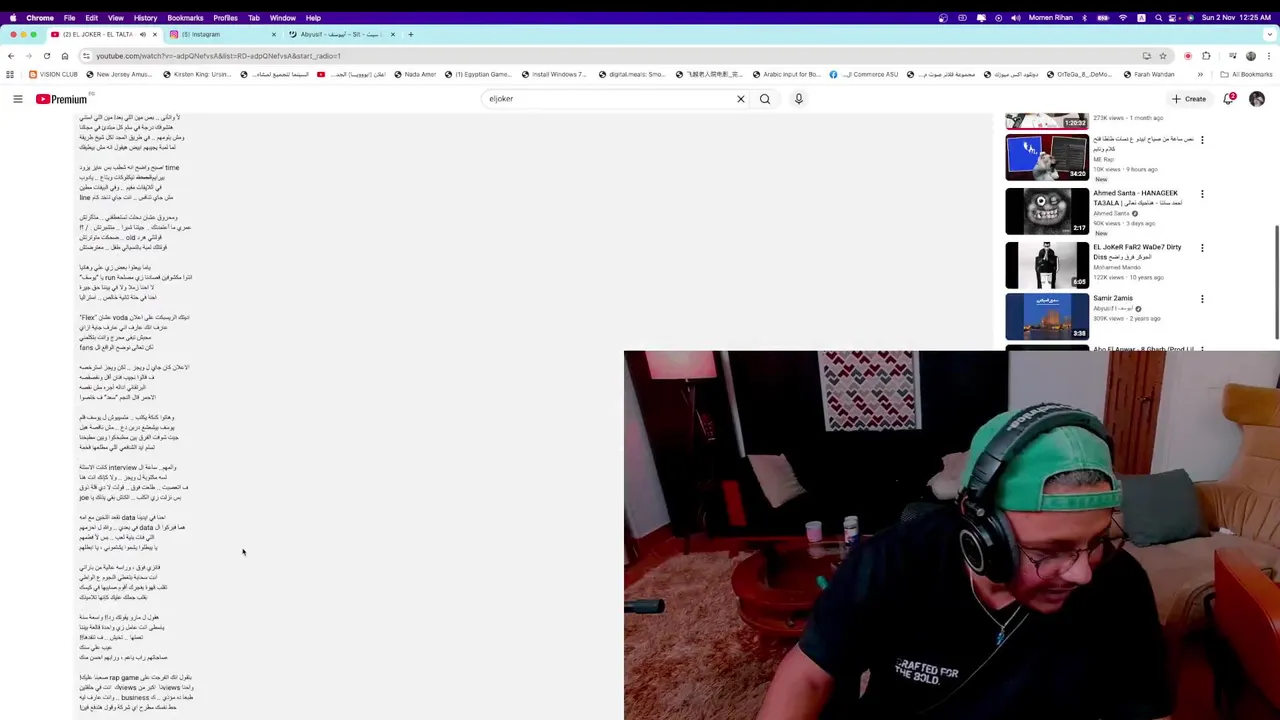
Task: Open sound volume menu bar icon
Action: [x=1016, y=18]
